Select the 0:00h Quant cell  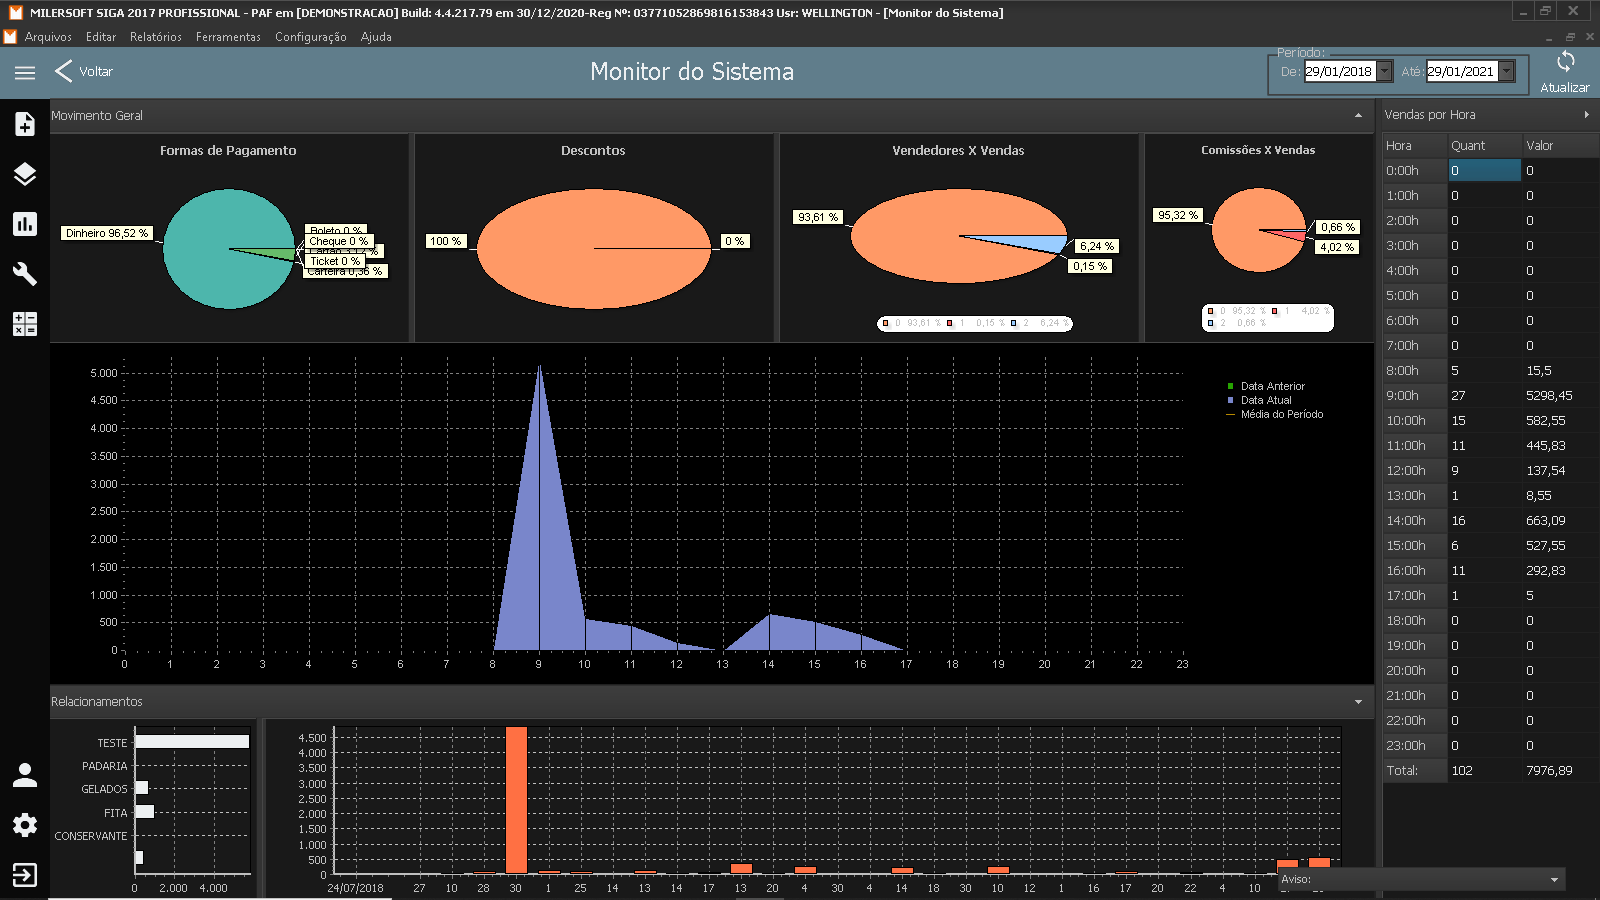1484,171
